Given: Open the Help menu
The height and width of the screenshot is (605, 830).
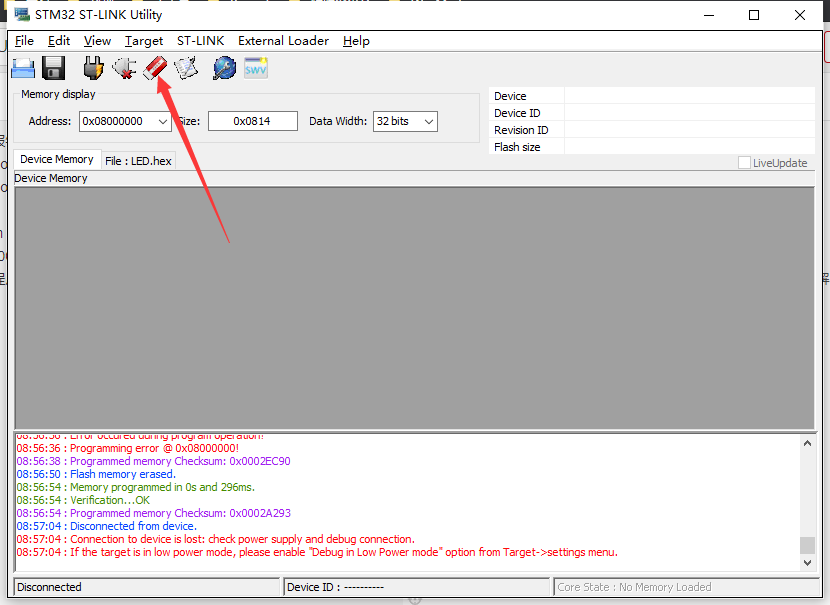Looking at the screenshot, I should (x=356, y=41).
